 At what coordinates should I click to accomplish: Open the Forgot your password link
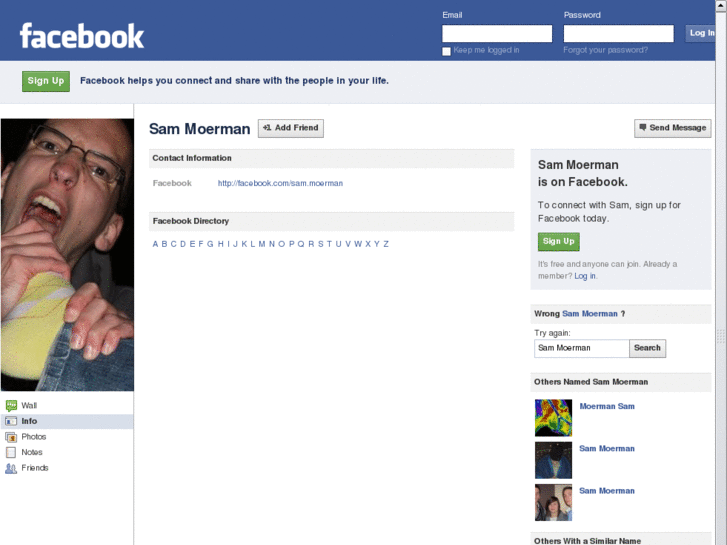pos(606,50)
